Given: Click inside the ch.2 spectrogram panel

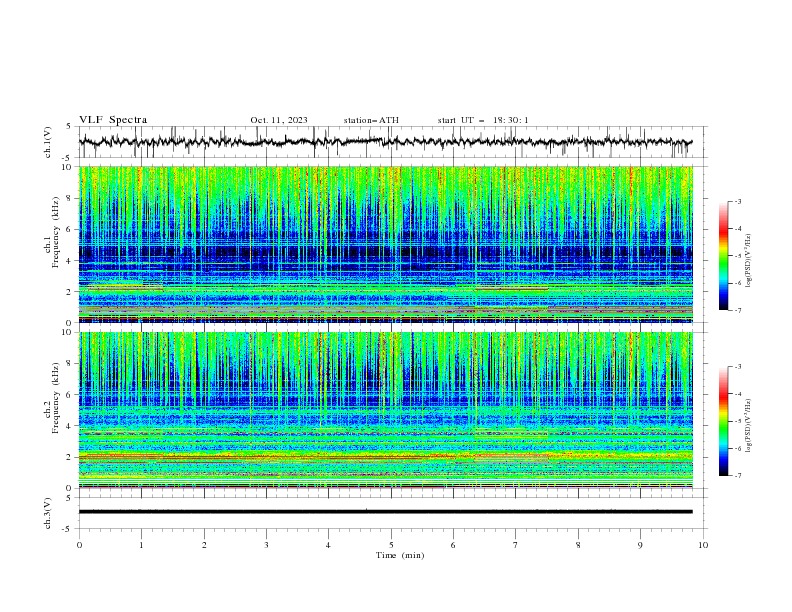Looking at the screenshot, I should (385, 410).
